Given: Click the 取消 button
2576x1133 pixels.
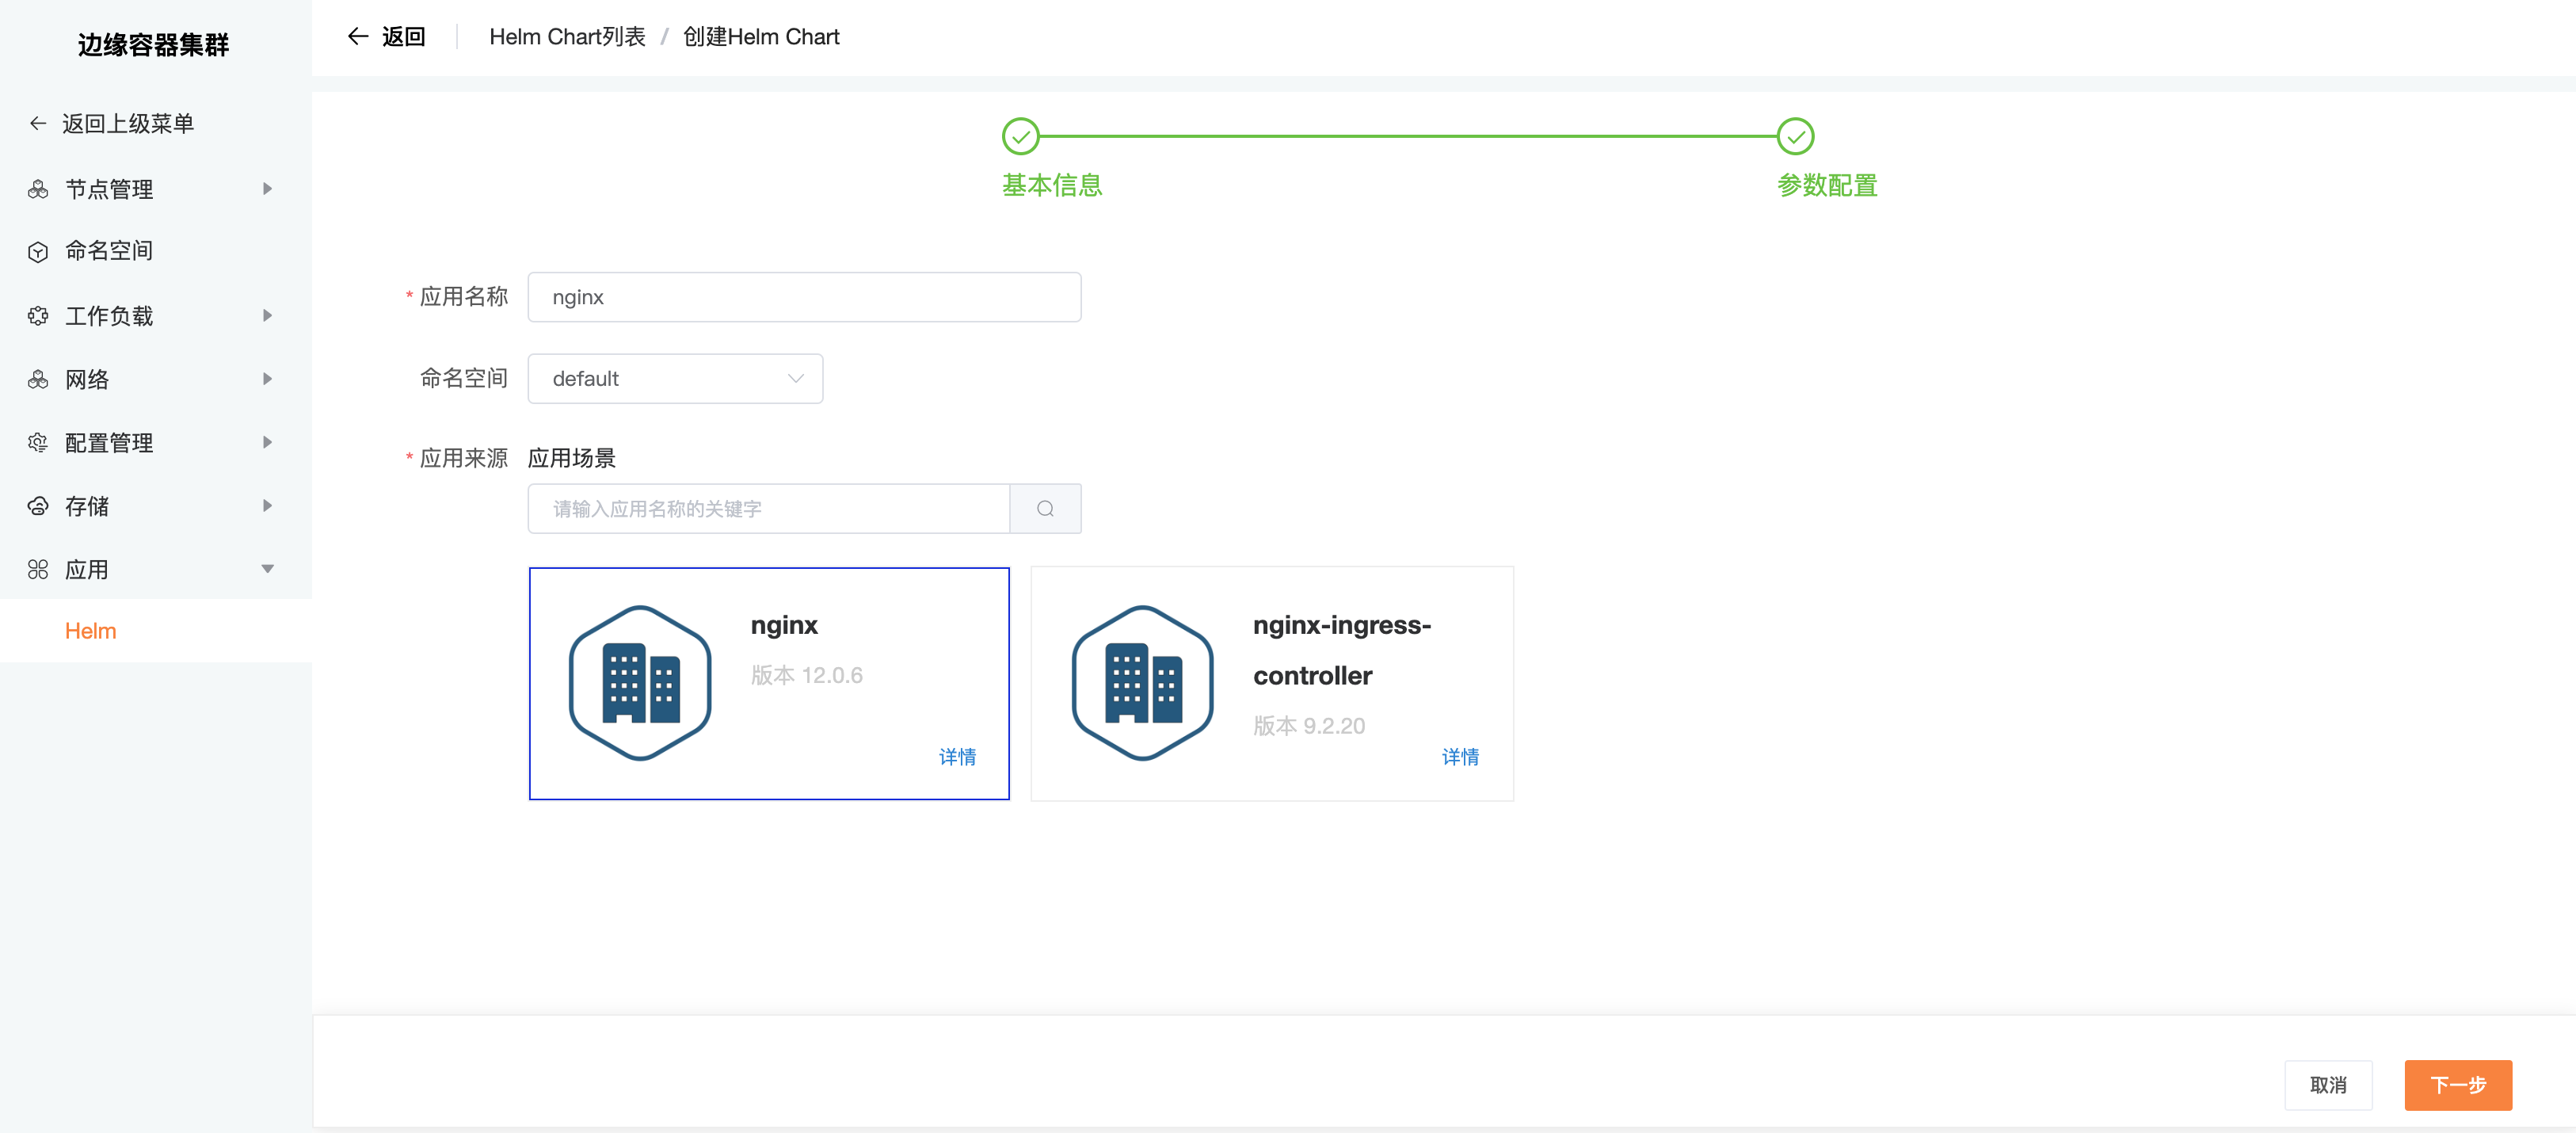Looking at the screenshot, I should pos(2328,1085).
